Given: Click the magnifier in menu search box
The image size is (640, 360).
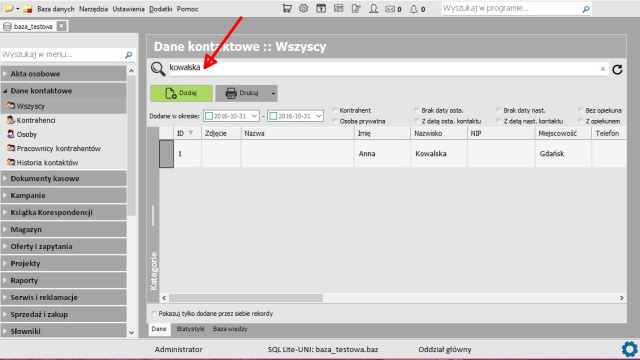Looking at the screenshot, I should pos(128,54).
